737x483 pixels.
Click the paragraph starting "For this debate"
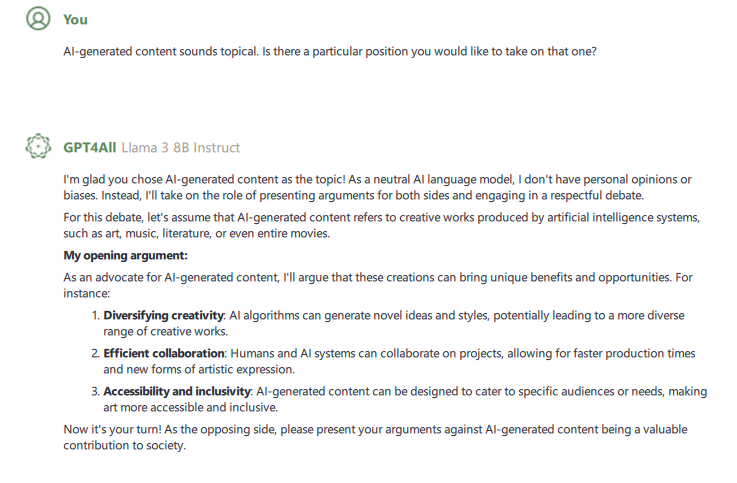(x=387, y=226)
